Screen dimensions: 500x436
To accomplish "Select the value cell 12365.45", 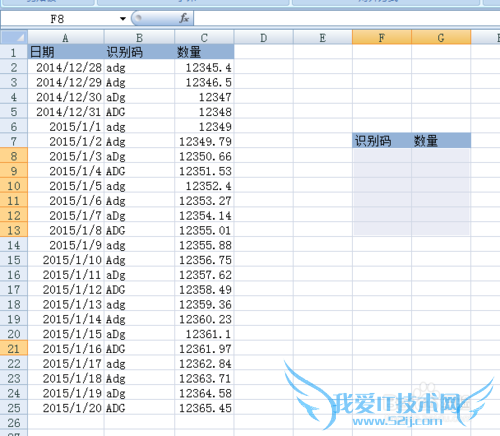I will 204,408.
